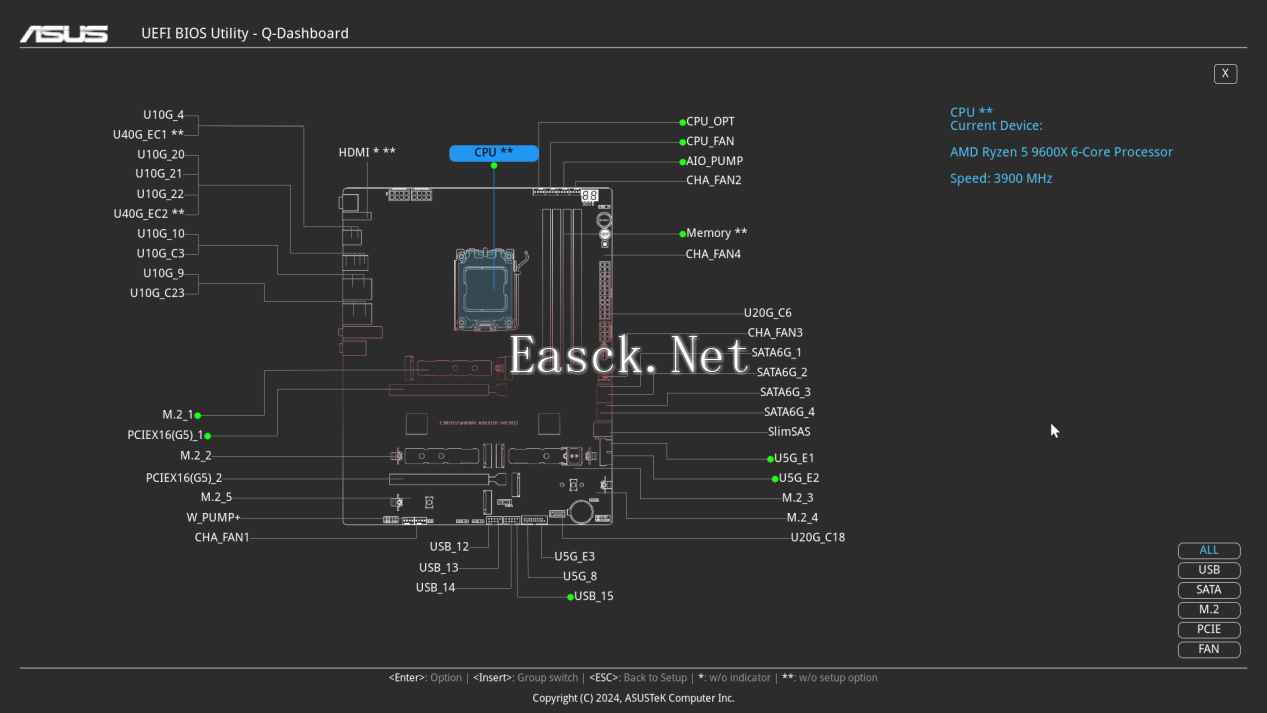Click the <Enter>: Option hint
1267x713 pixels.
425,678
